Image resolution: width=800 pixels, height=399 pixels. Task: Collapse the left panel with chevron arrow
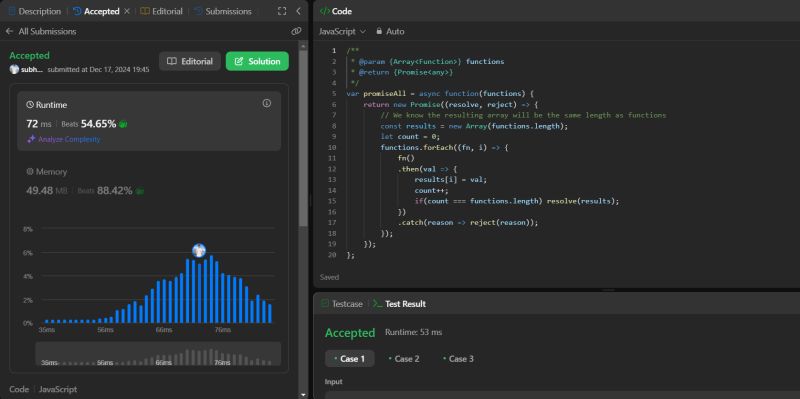click(x=298, y=11)
